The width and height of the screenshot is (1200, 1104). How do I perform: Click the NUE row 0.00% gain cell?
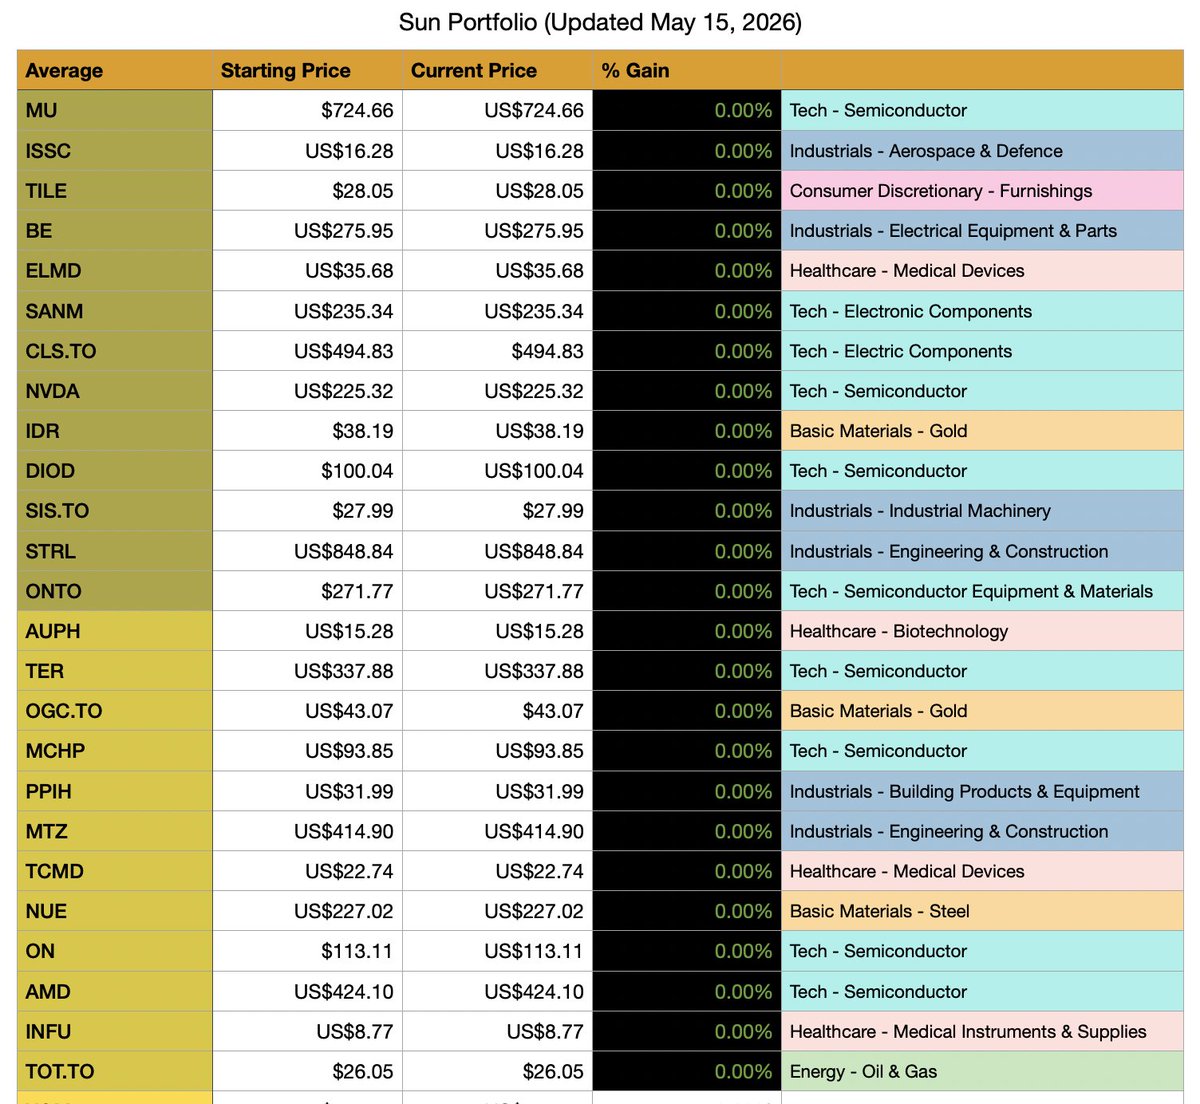pos(687,911)
